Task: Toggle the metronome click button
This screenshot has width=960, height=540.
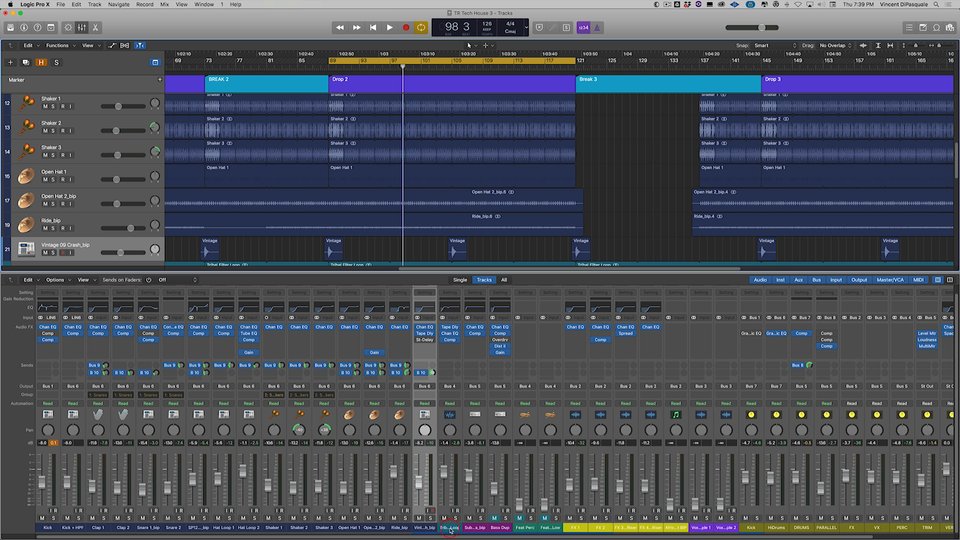Action: 598,28
